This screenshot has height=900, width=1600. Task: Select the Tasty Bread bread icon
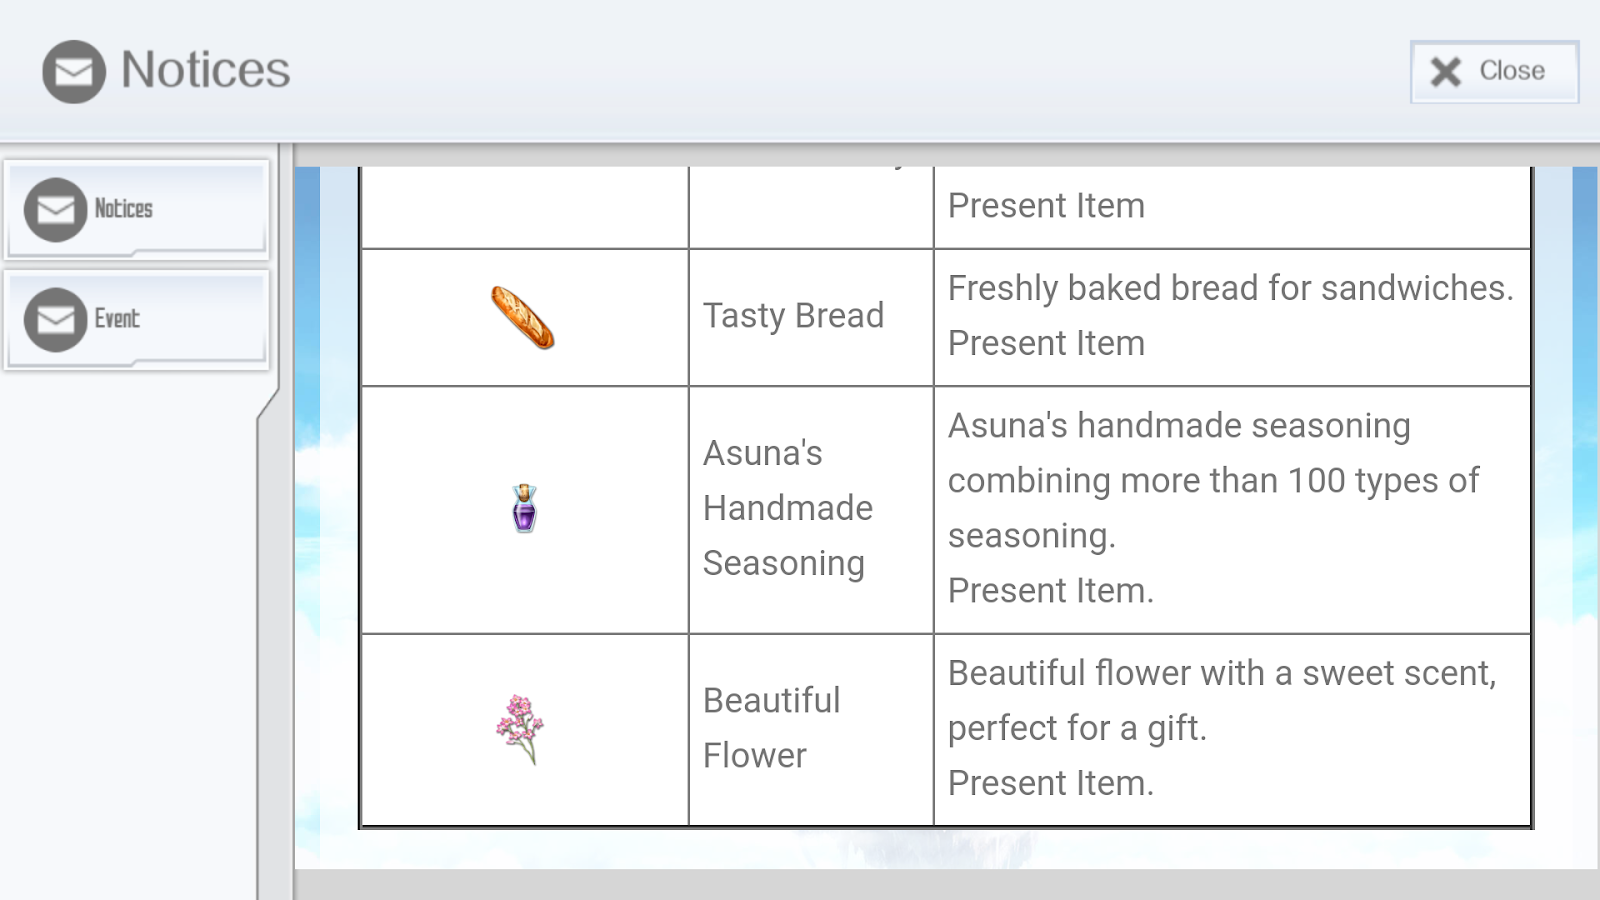click(522, 317)
